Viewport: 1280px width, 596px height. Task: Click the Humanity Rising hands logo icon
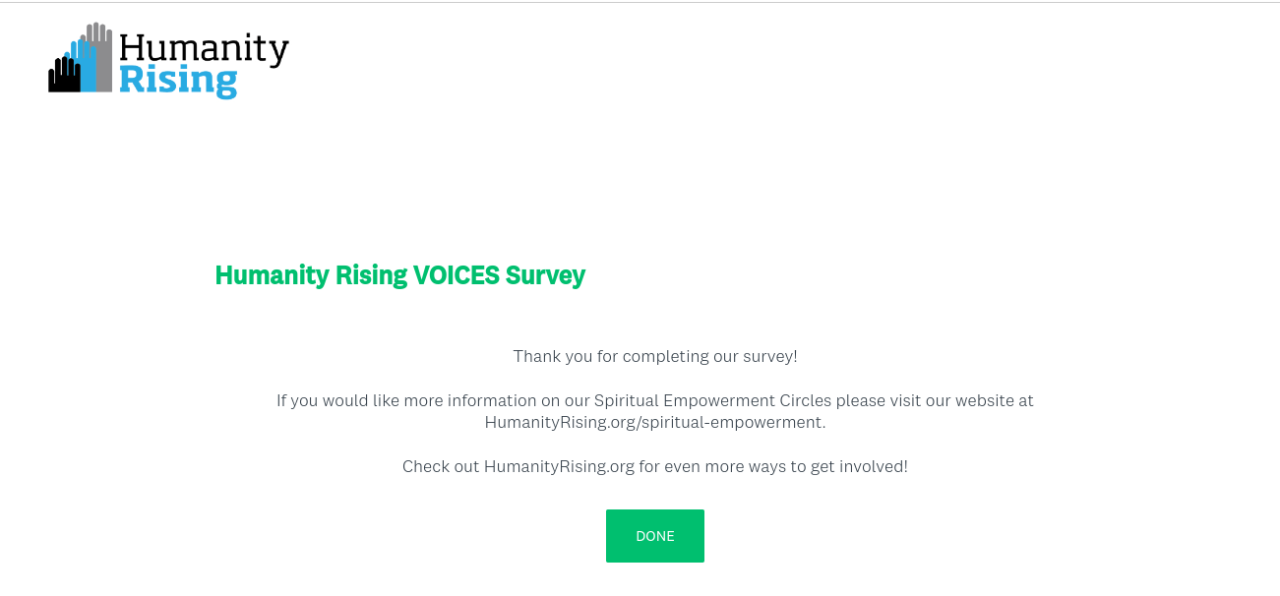pyautogui.click(x=81, y=60)
